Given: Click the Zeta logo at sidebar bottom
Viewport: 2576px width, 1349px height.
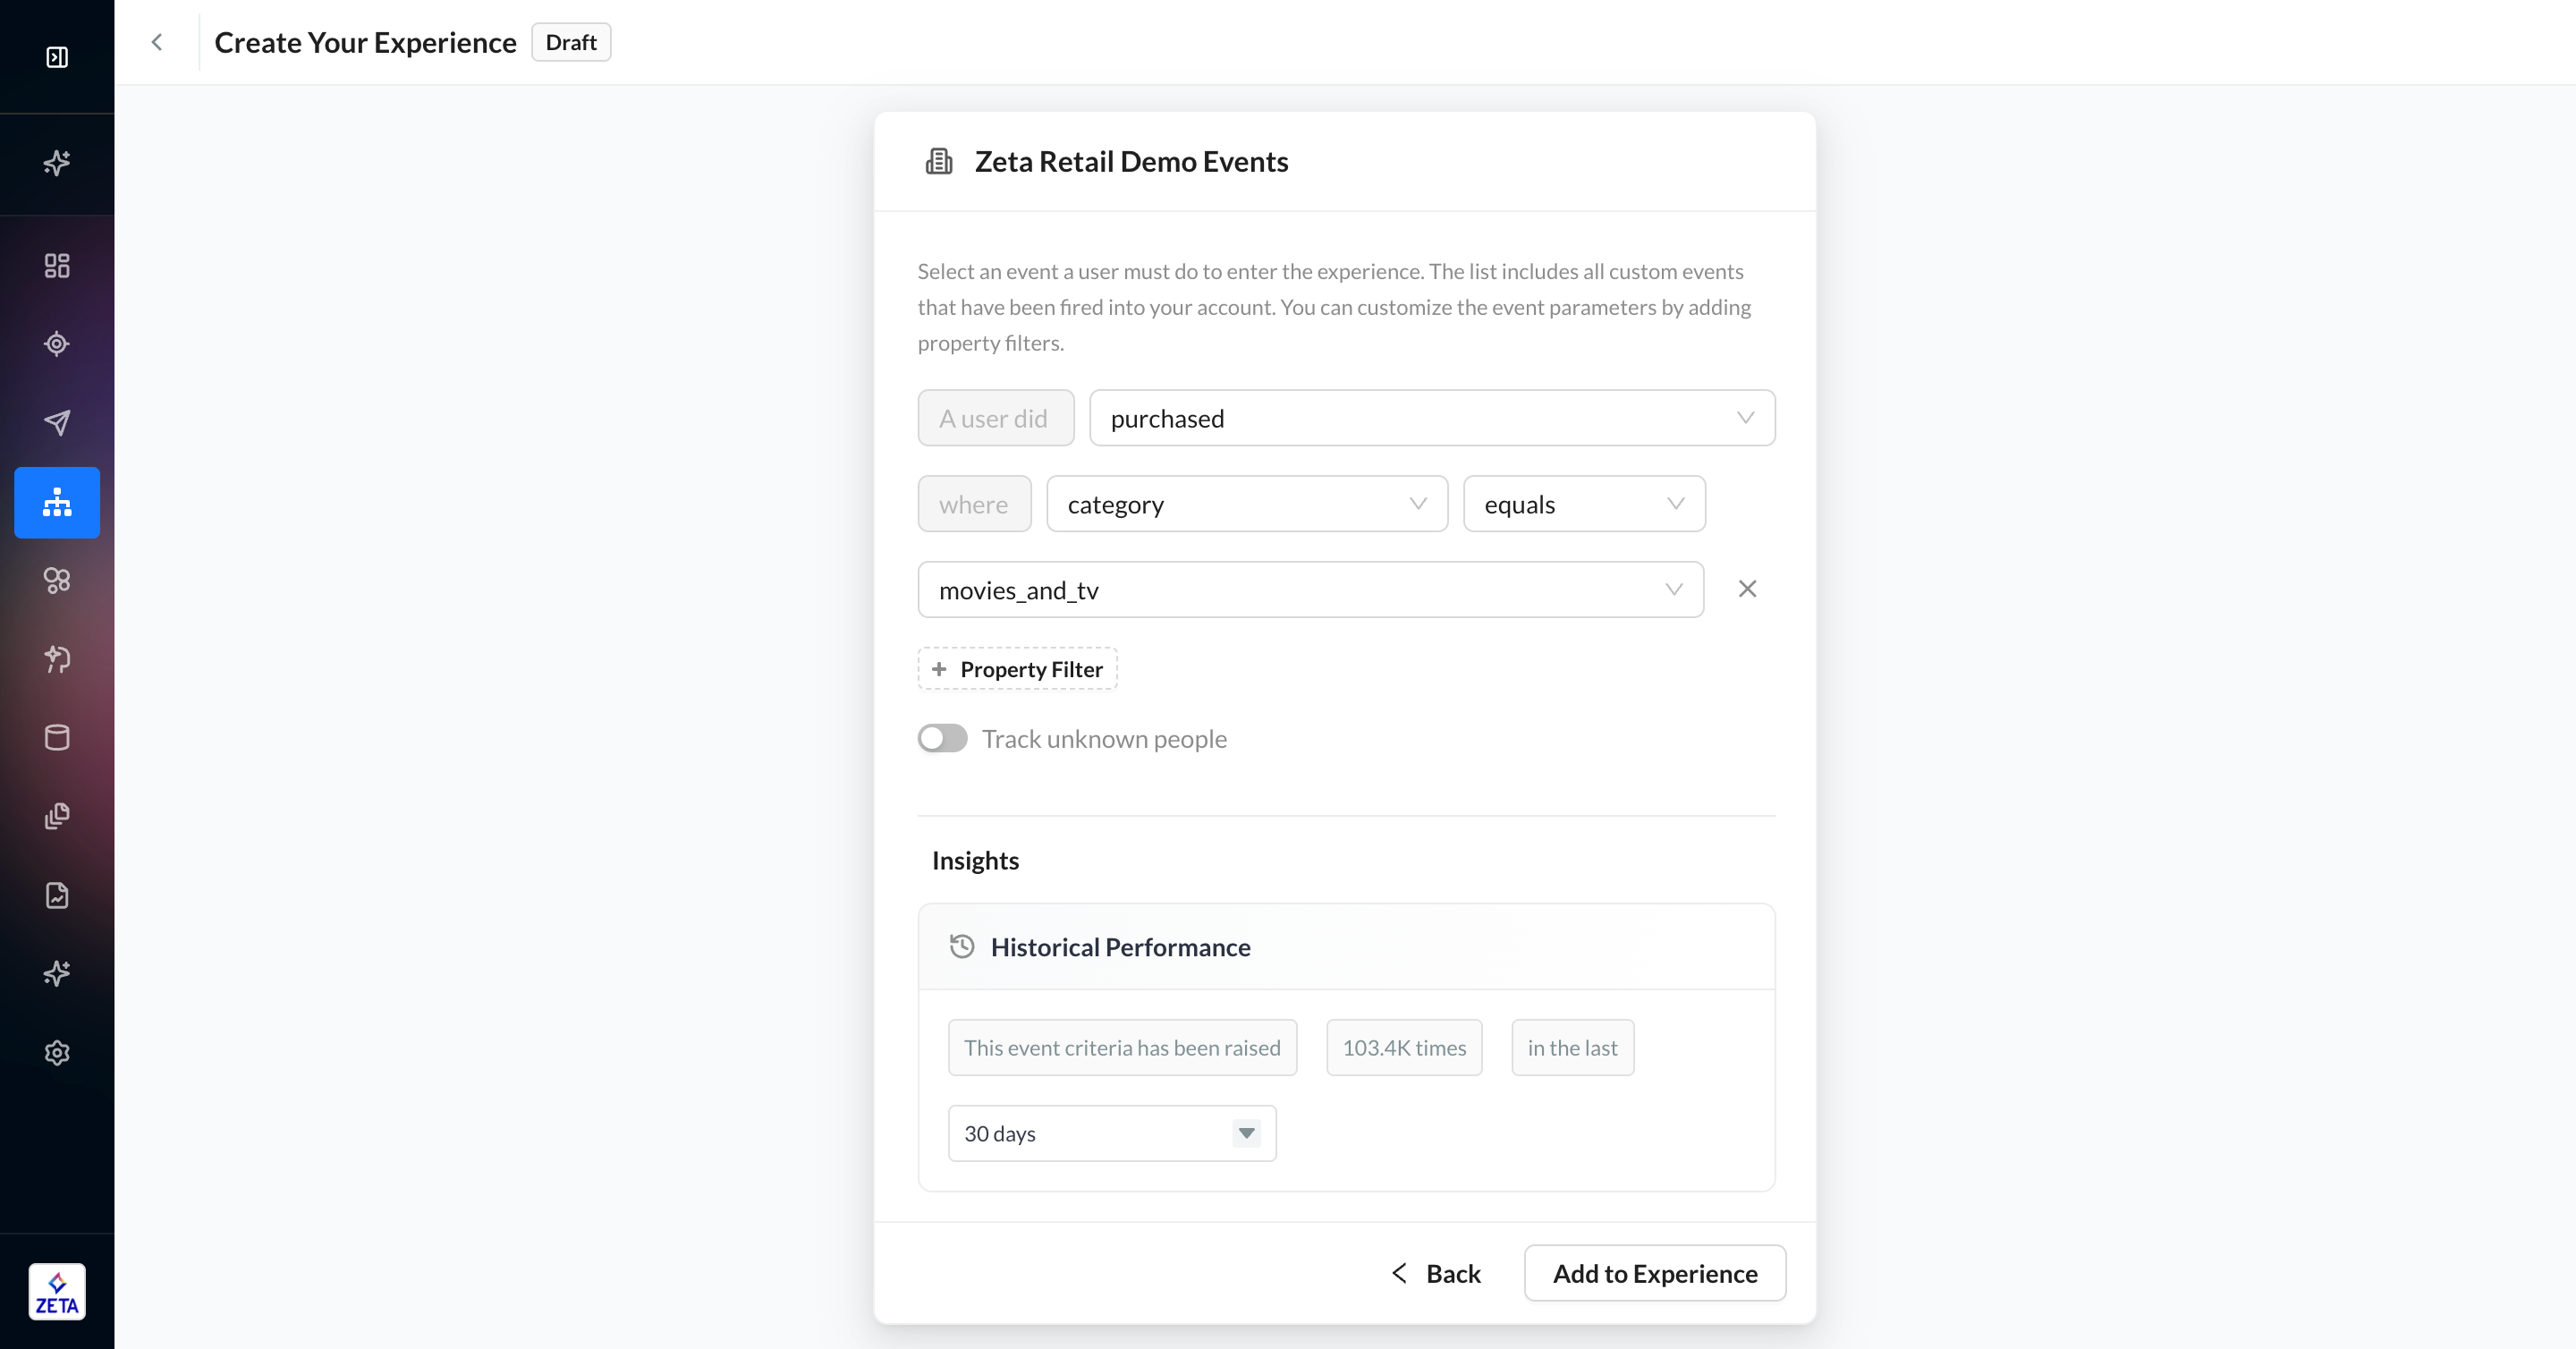Looking at the screenshot, I should [57, 1292].
